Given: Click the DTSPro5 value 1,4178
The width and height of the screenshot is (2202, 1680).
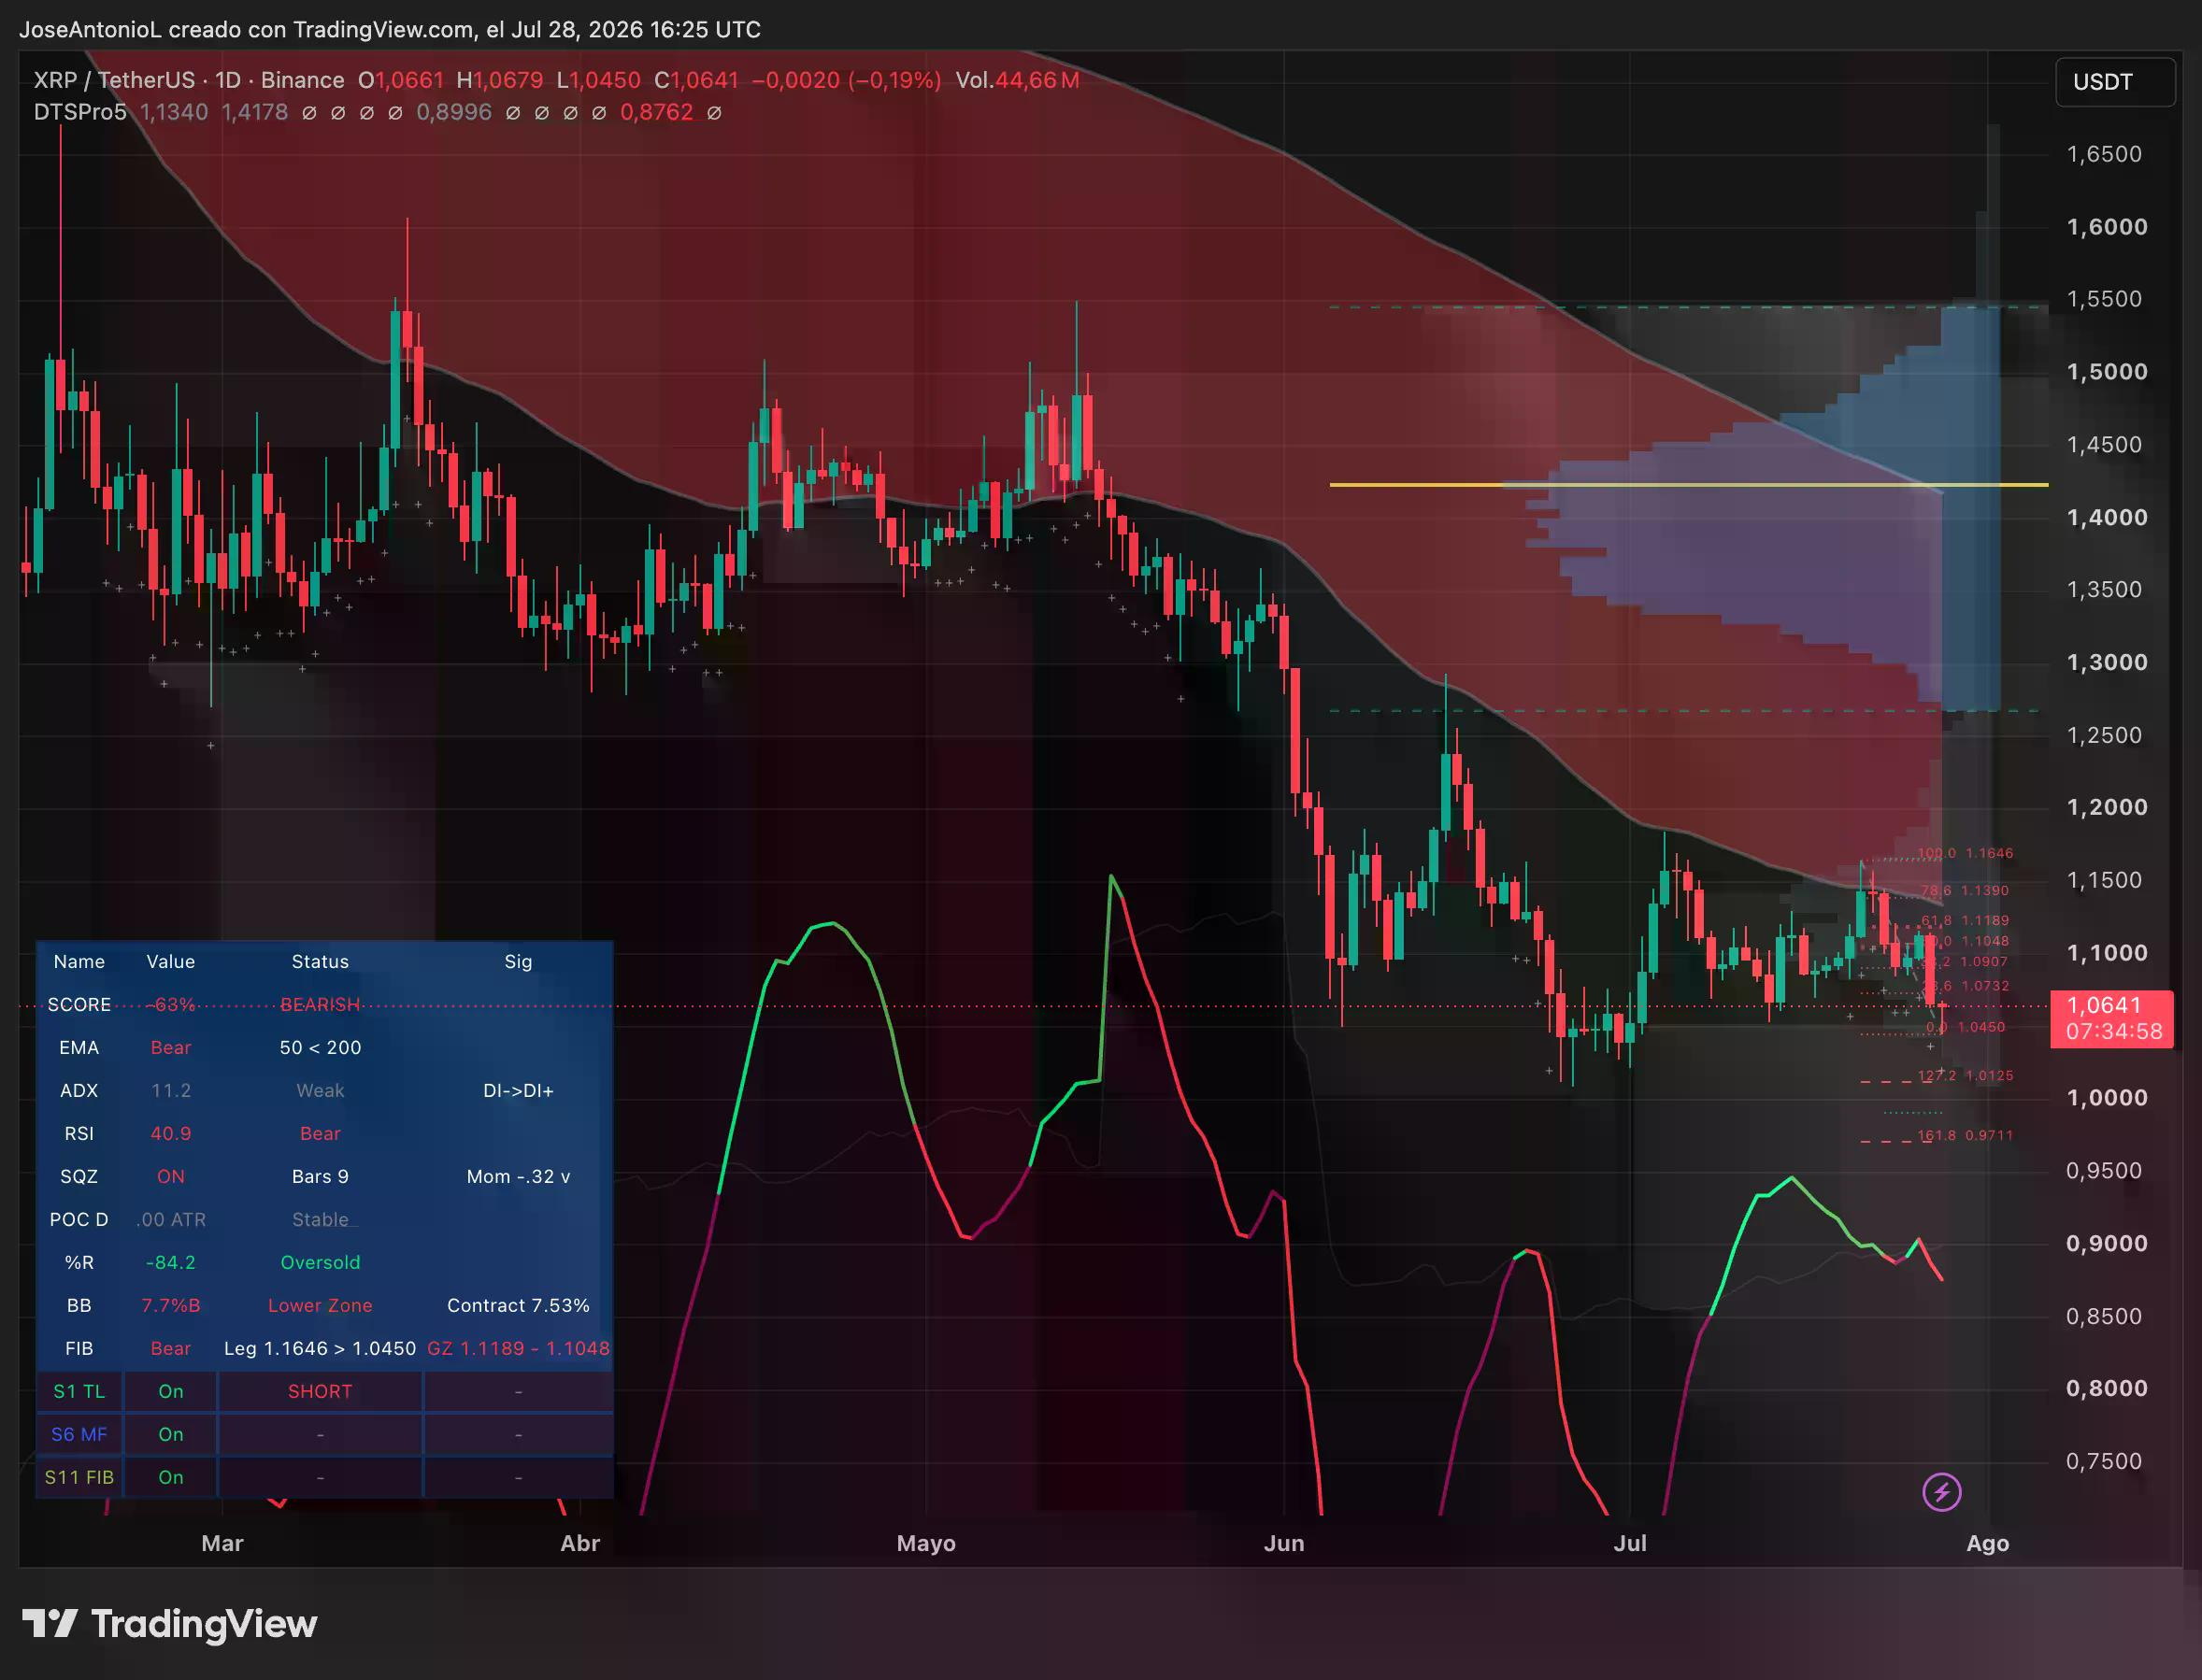Looking at the screenshot, I should 254,112.
